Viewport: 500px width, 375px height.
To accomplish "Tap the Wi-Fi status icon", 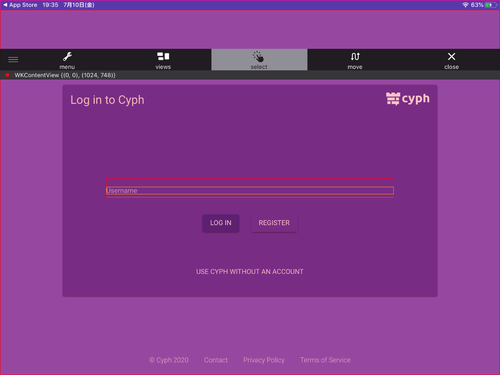I will point(465,5).
